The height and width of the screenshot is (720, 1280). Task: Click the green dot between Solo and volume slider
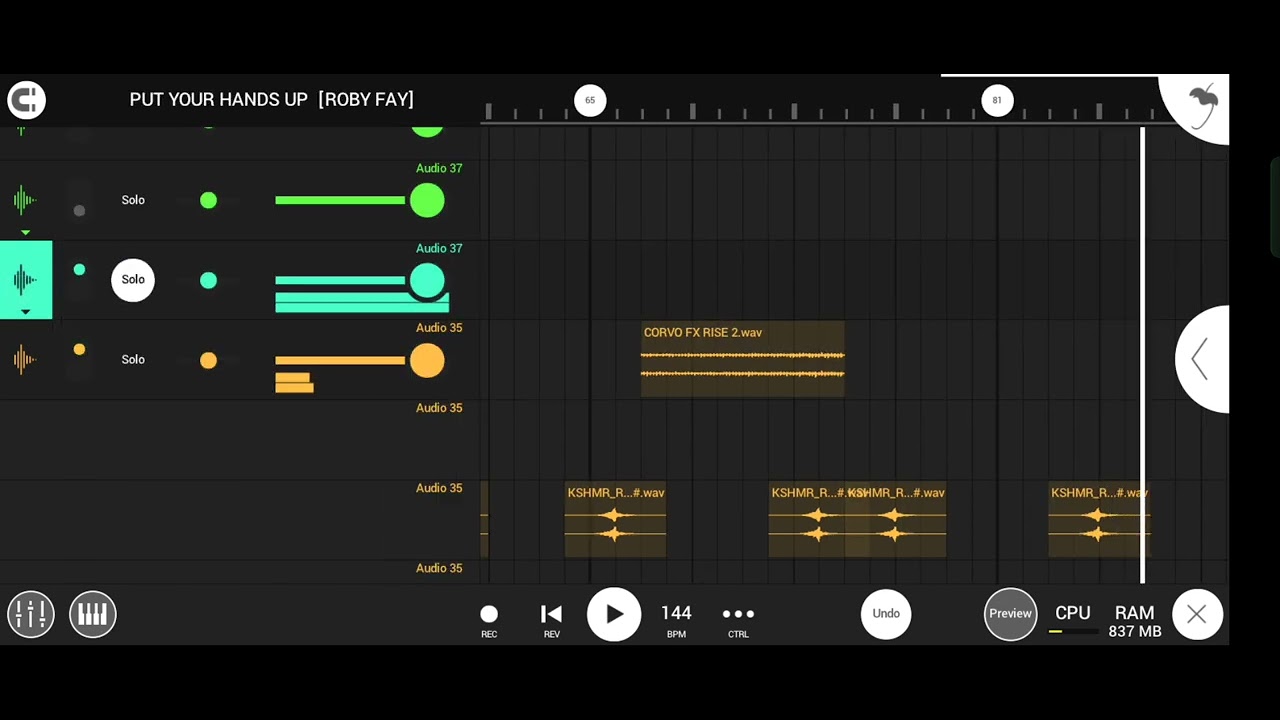(208, 200)
